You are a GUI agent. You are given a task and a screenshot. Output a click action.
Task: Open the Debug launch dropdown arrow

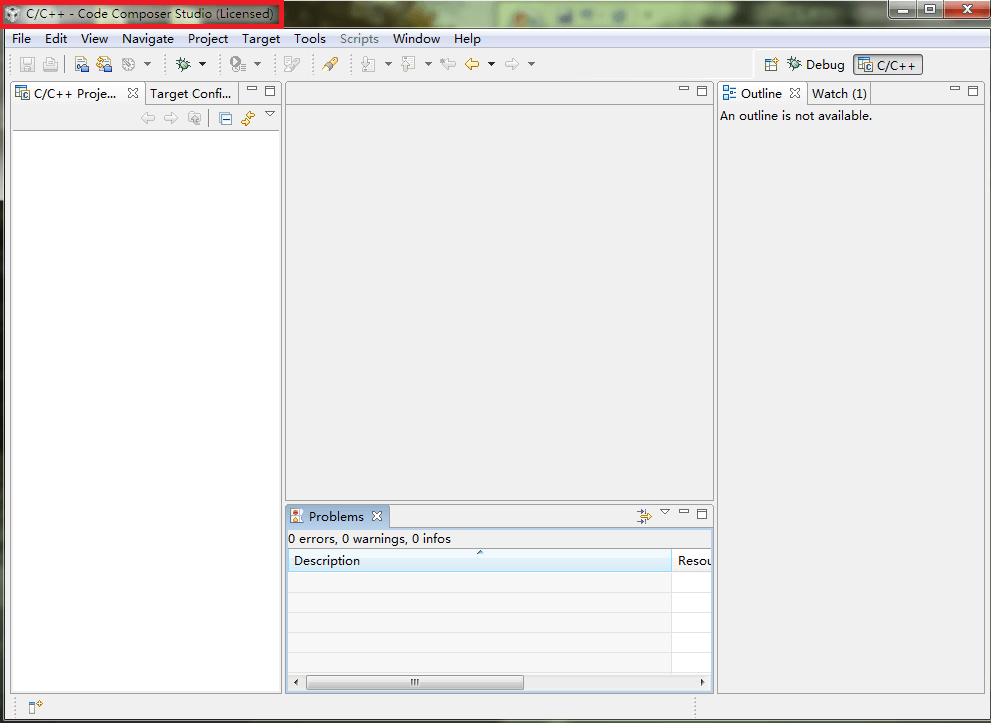click(x=203, y=64)
